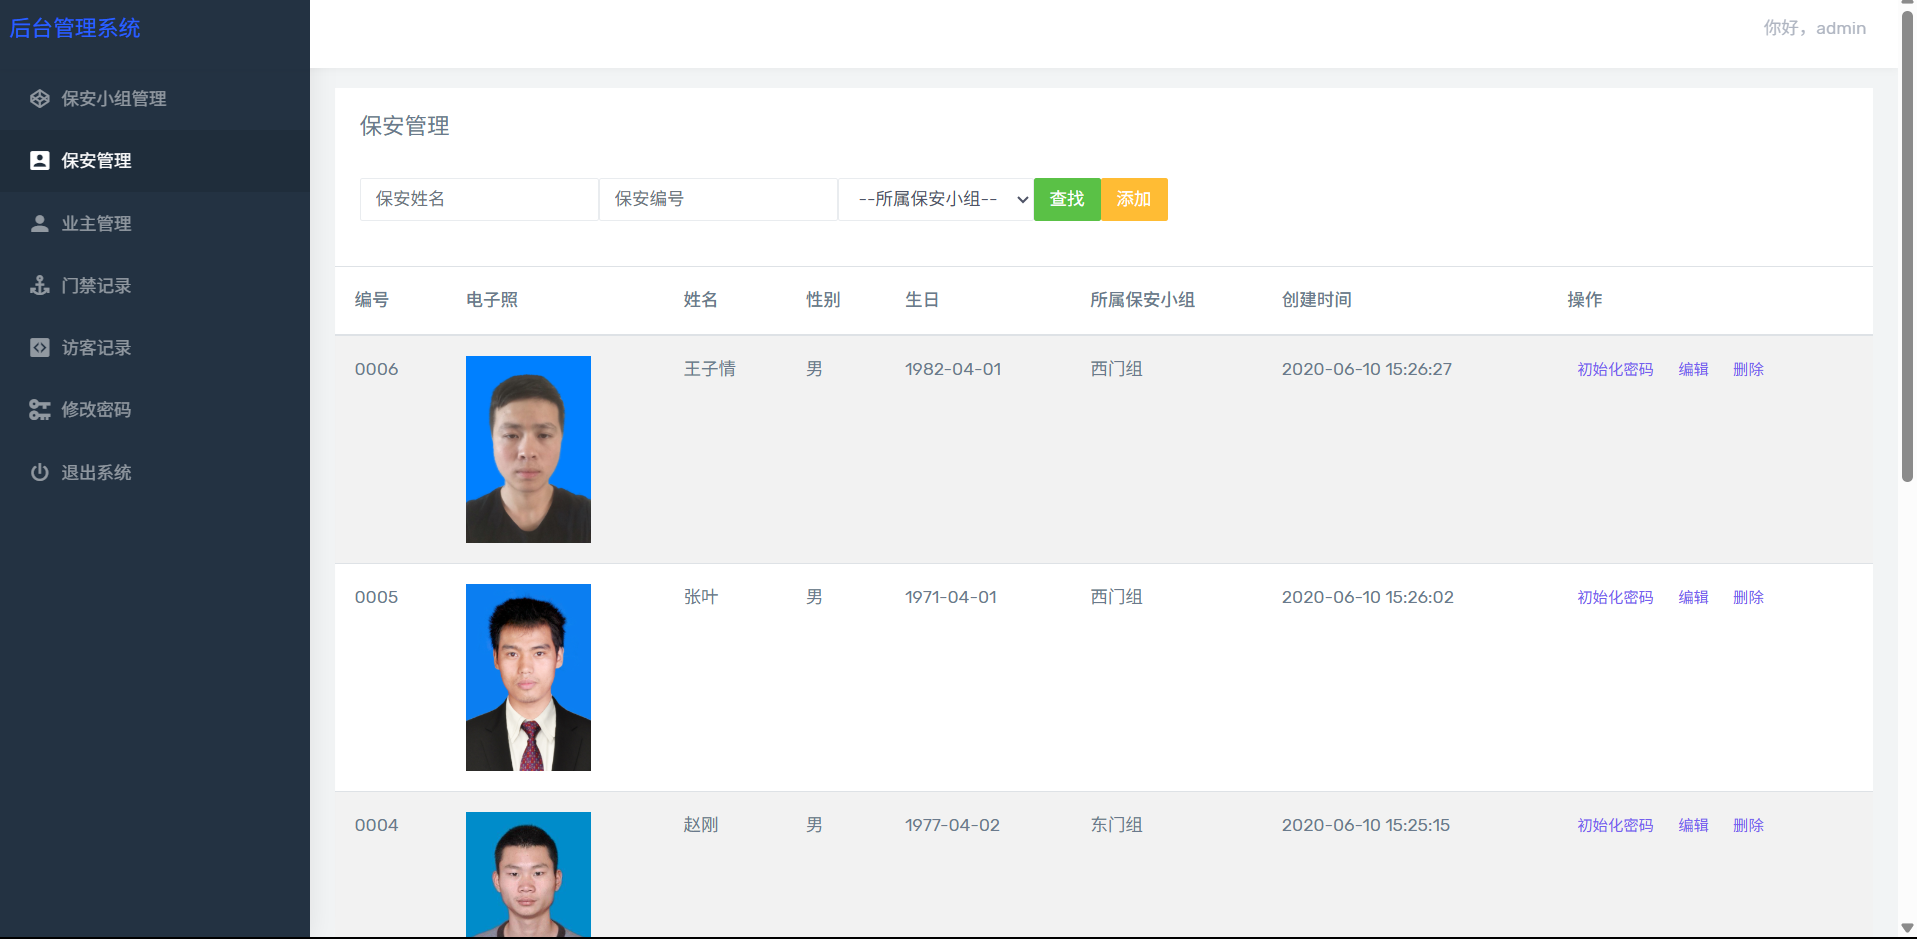Viewport: 1917px width, 939px height.
Task: Click the 业主管理 person icon
Action: click(x=40, y=224)
